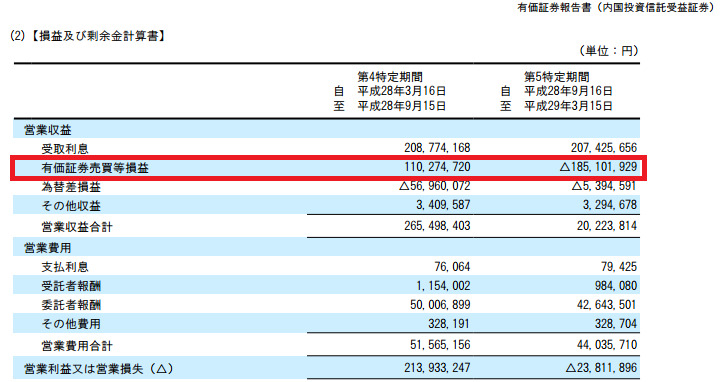This screenshot has width=722, height=382.
Task: Select the row label その他収益
Action: coord(71,206)
